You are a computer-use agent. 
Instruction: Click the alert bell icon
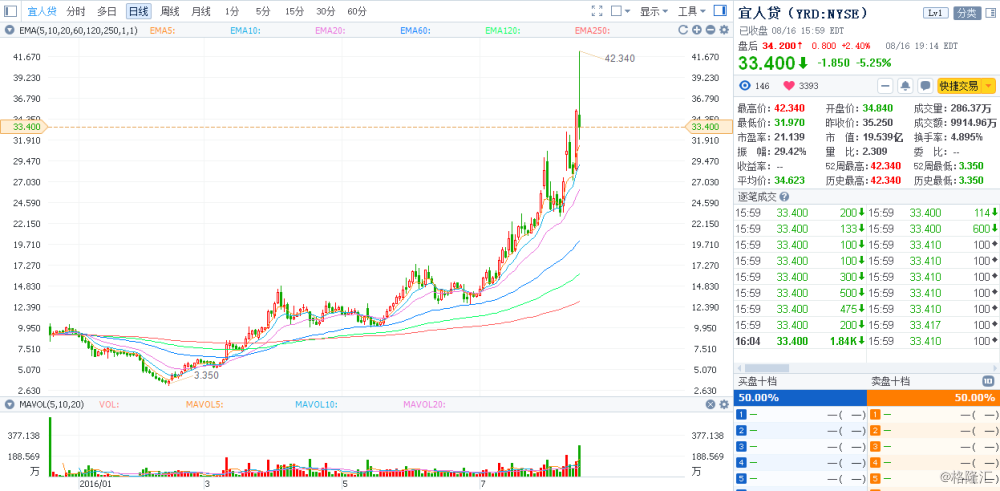pyautogui.click(x=905, y=85)
